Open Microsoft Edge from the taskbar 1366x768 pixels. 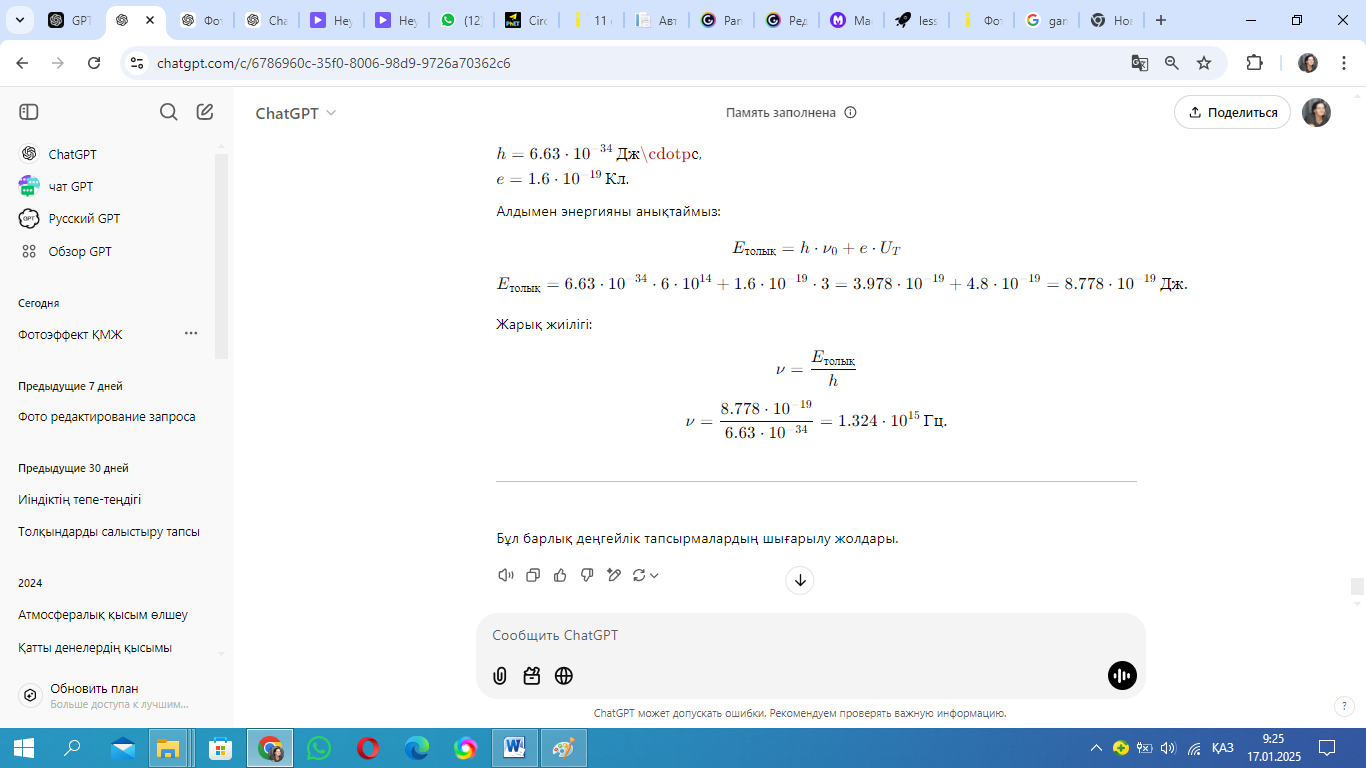pyautogui.click(x=417, y=748)
